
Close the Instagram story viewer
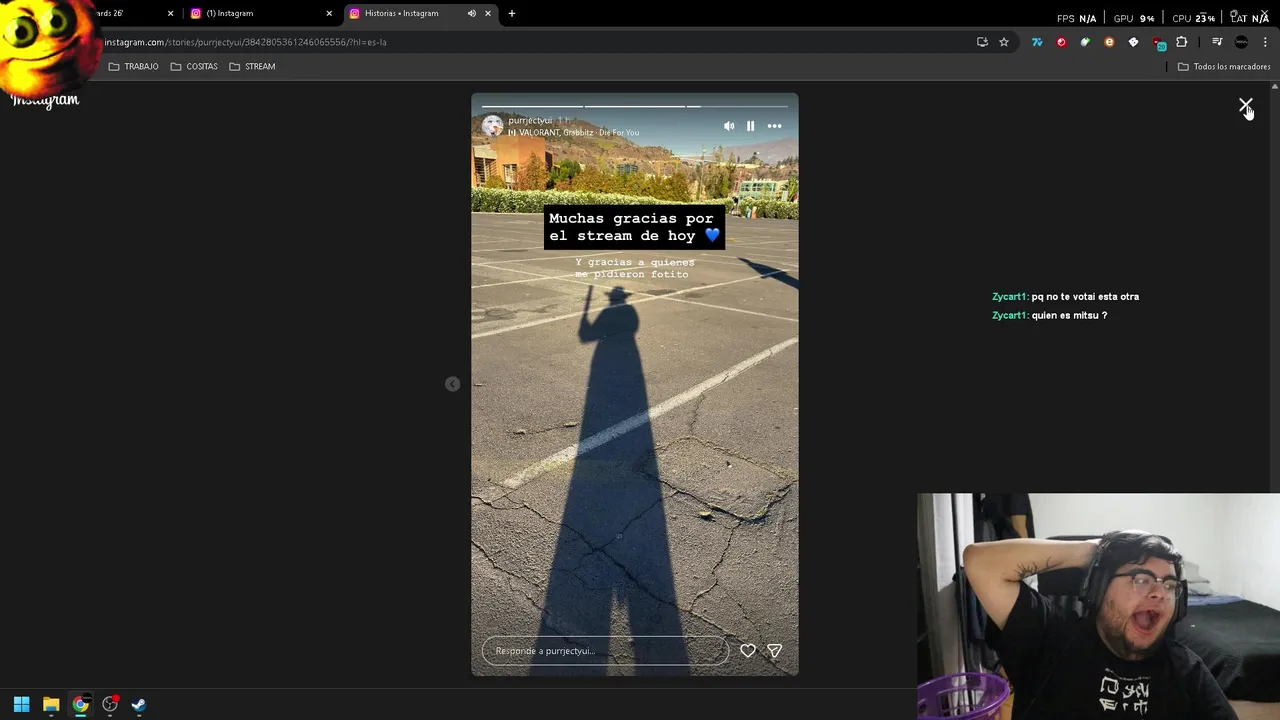click(1245, 105)
